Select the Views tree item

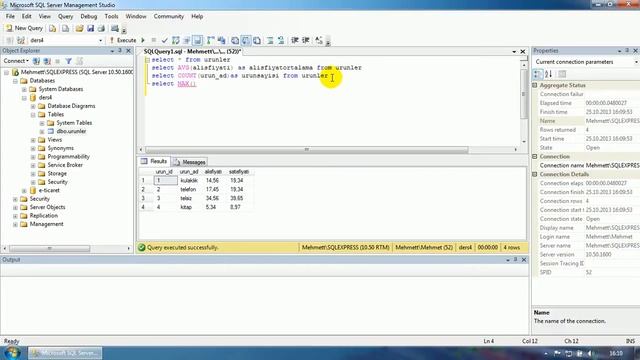55,140
